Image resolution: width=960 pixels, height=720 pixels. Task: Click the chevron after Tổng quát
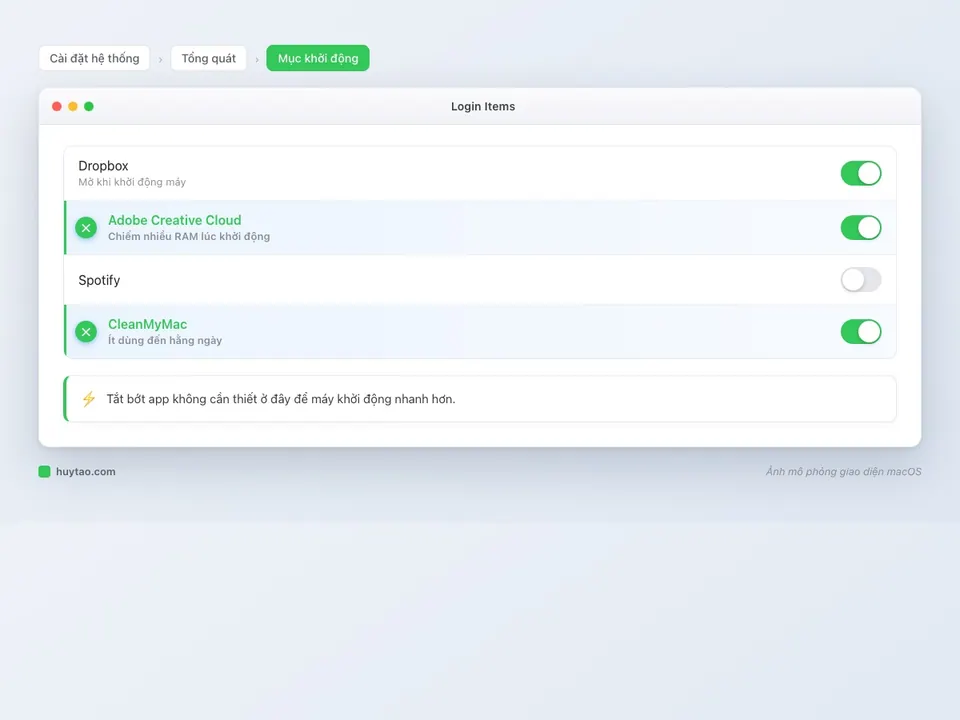pos(257,59)
